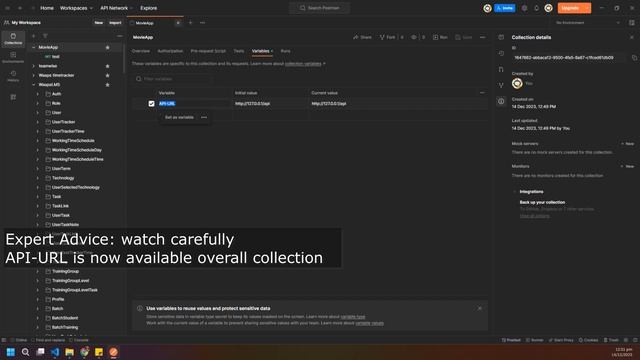
Task: Click the Import button
Action: (x=115, y=23)
